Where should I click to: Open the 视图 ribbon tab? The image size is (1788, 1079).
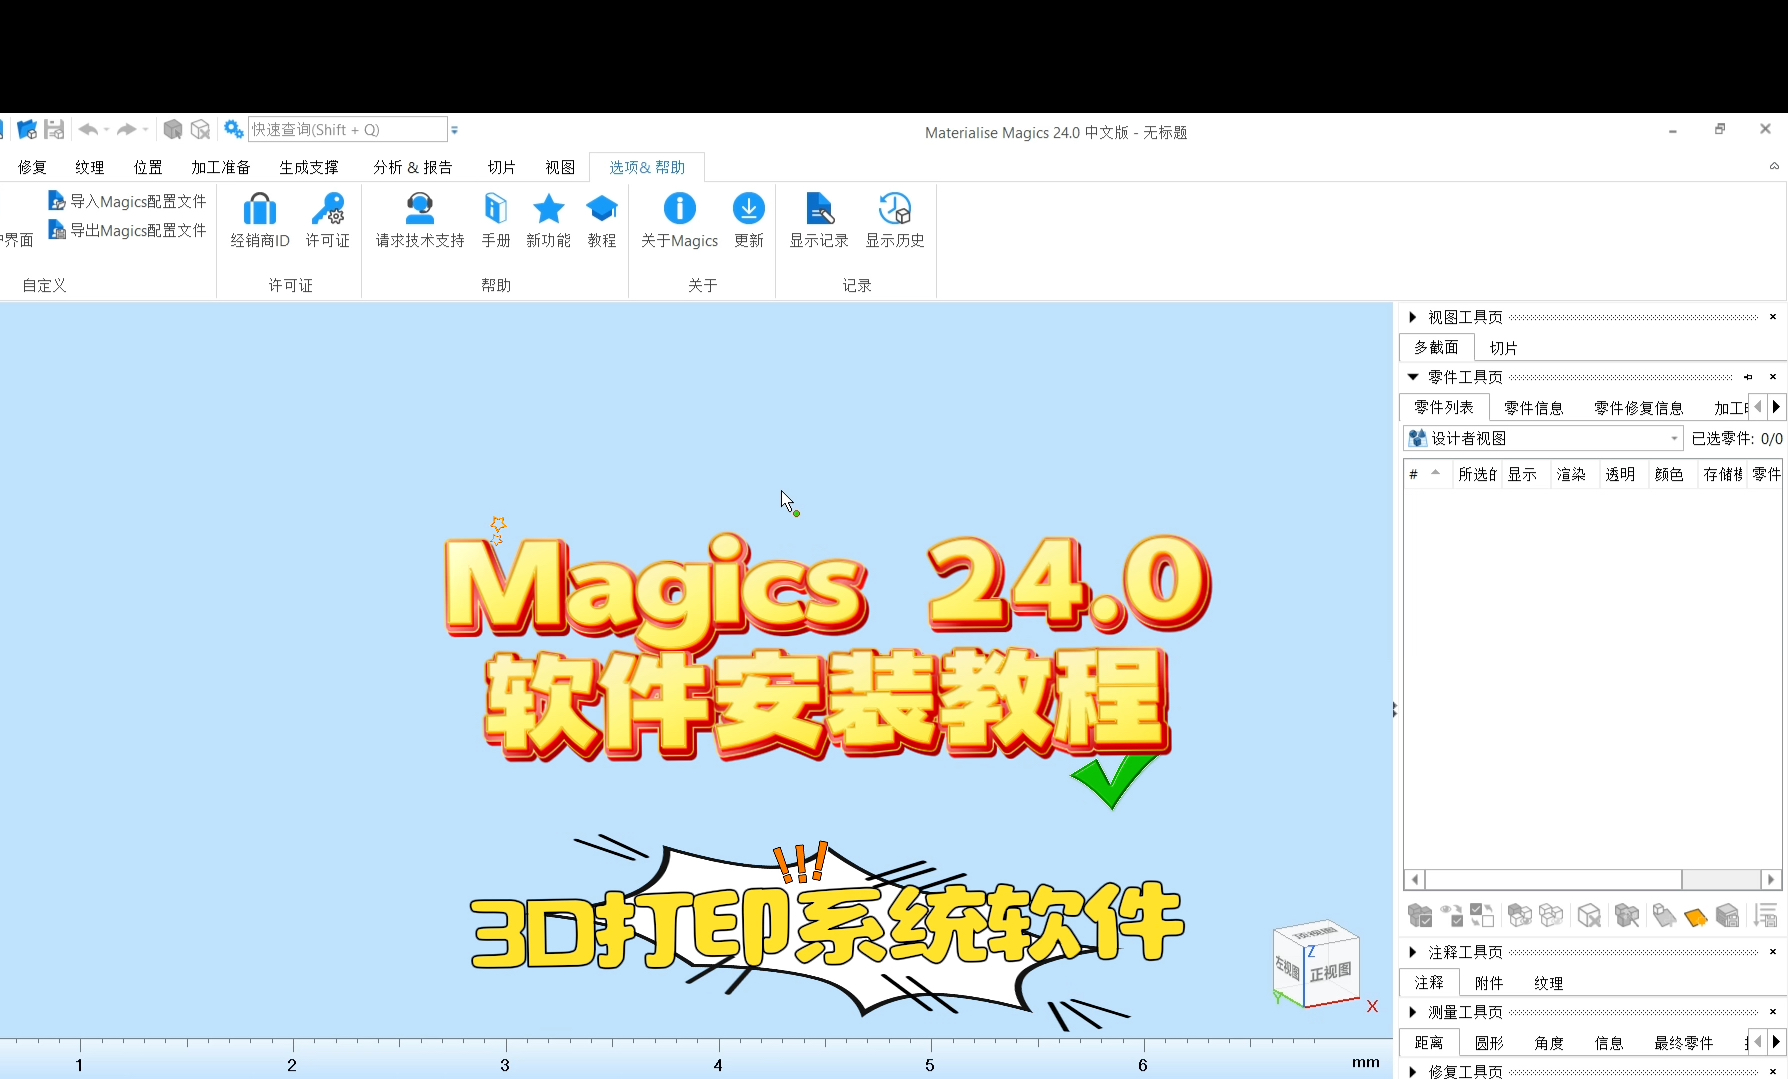pos(560,167)
